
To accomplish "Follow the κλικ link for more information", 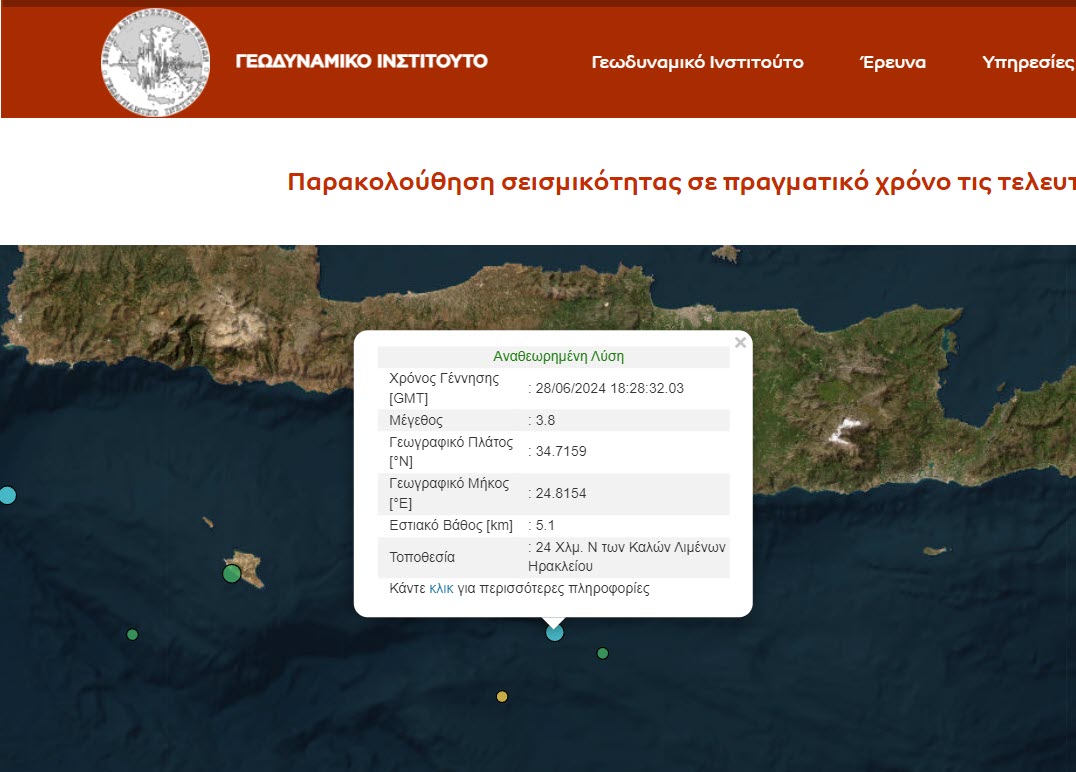I will pos(441,588).
